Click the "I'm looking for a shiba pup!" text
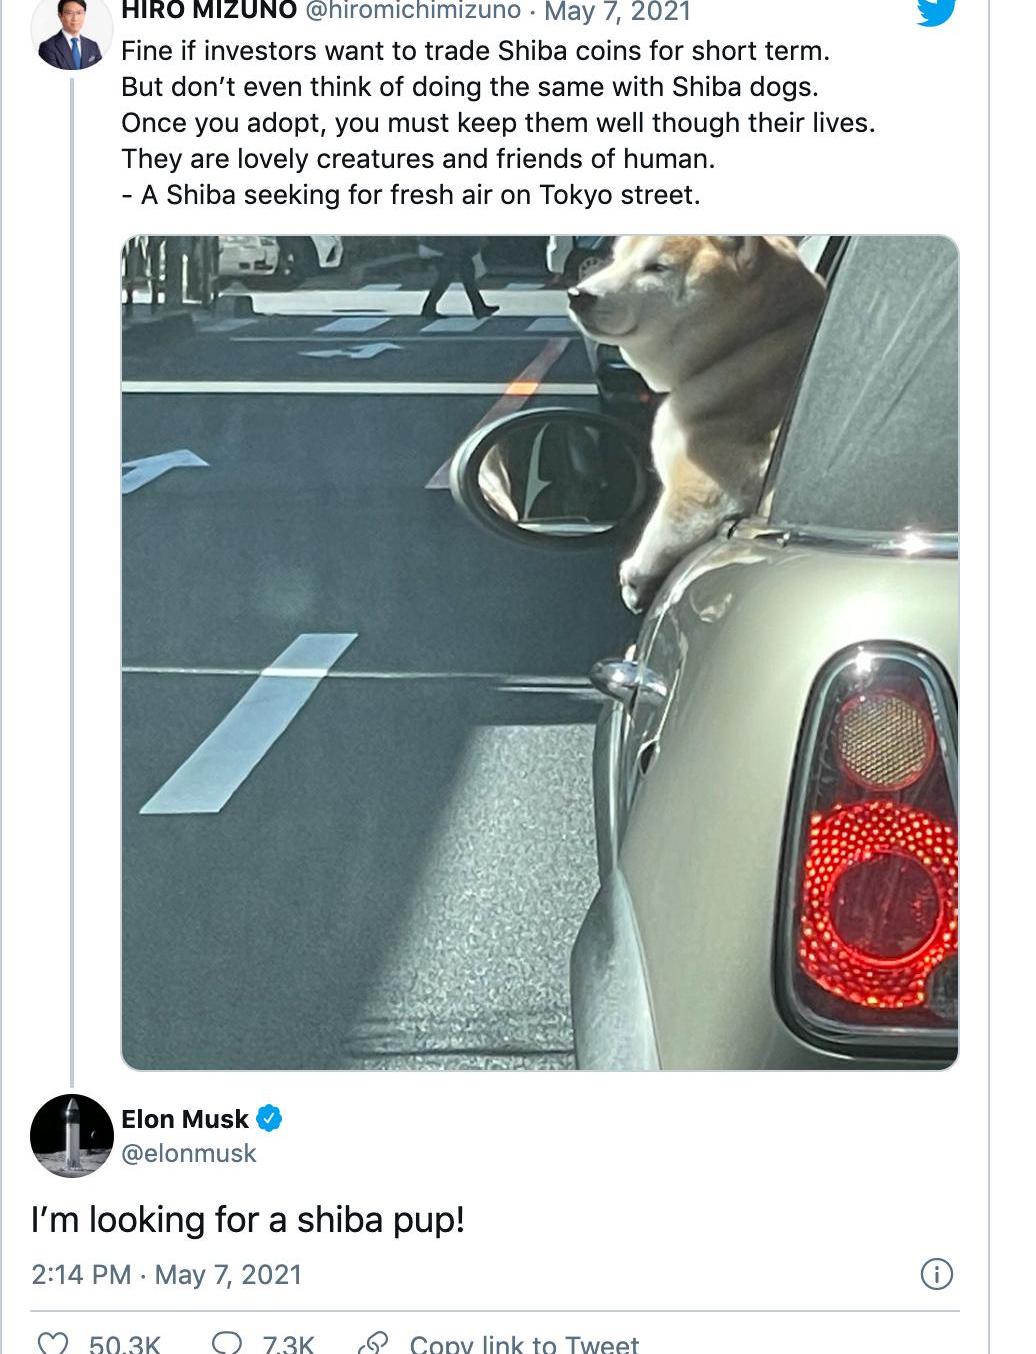The height and width of the screenshot is (1354, 1036). pos(248,1220)
